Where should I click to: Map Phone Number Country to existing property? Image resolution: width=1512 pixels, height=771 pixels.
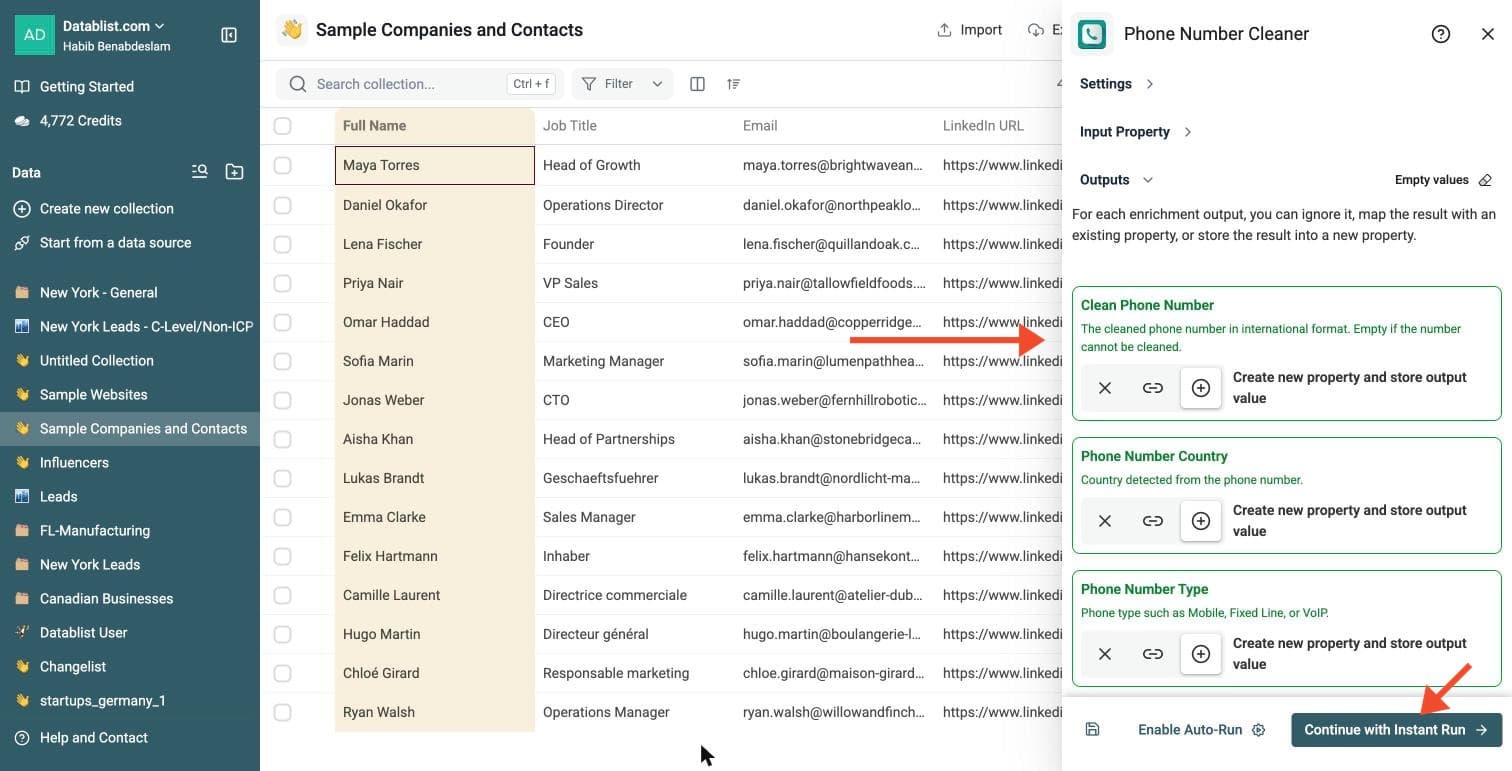click(1153, 521)
